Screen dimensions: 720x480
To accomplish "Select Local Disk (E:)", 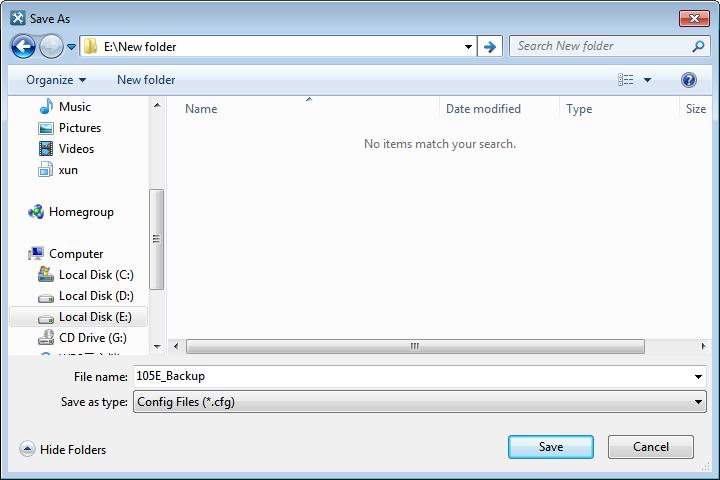I will click(95, 317).
